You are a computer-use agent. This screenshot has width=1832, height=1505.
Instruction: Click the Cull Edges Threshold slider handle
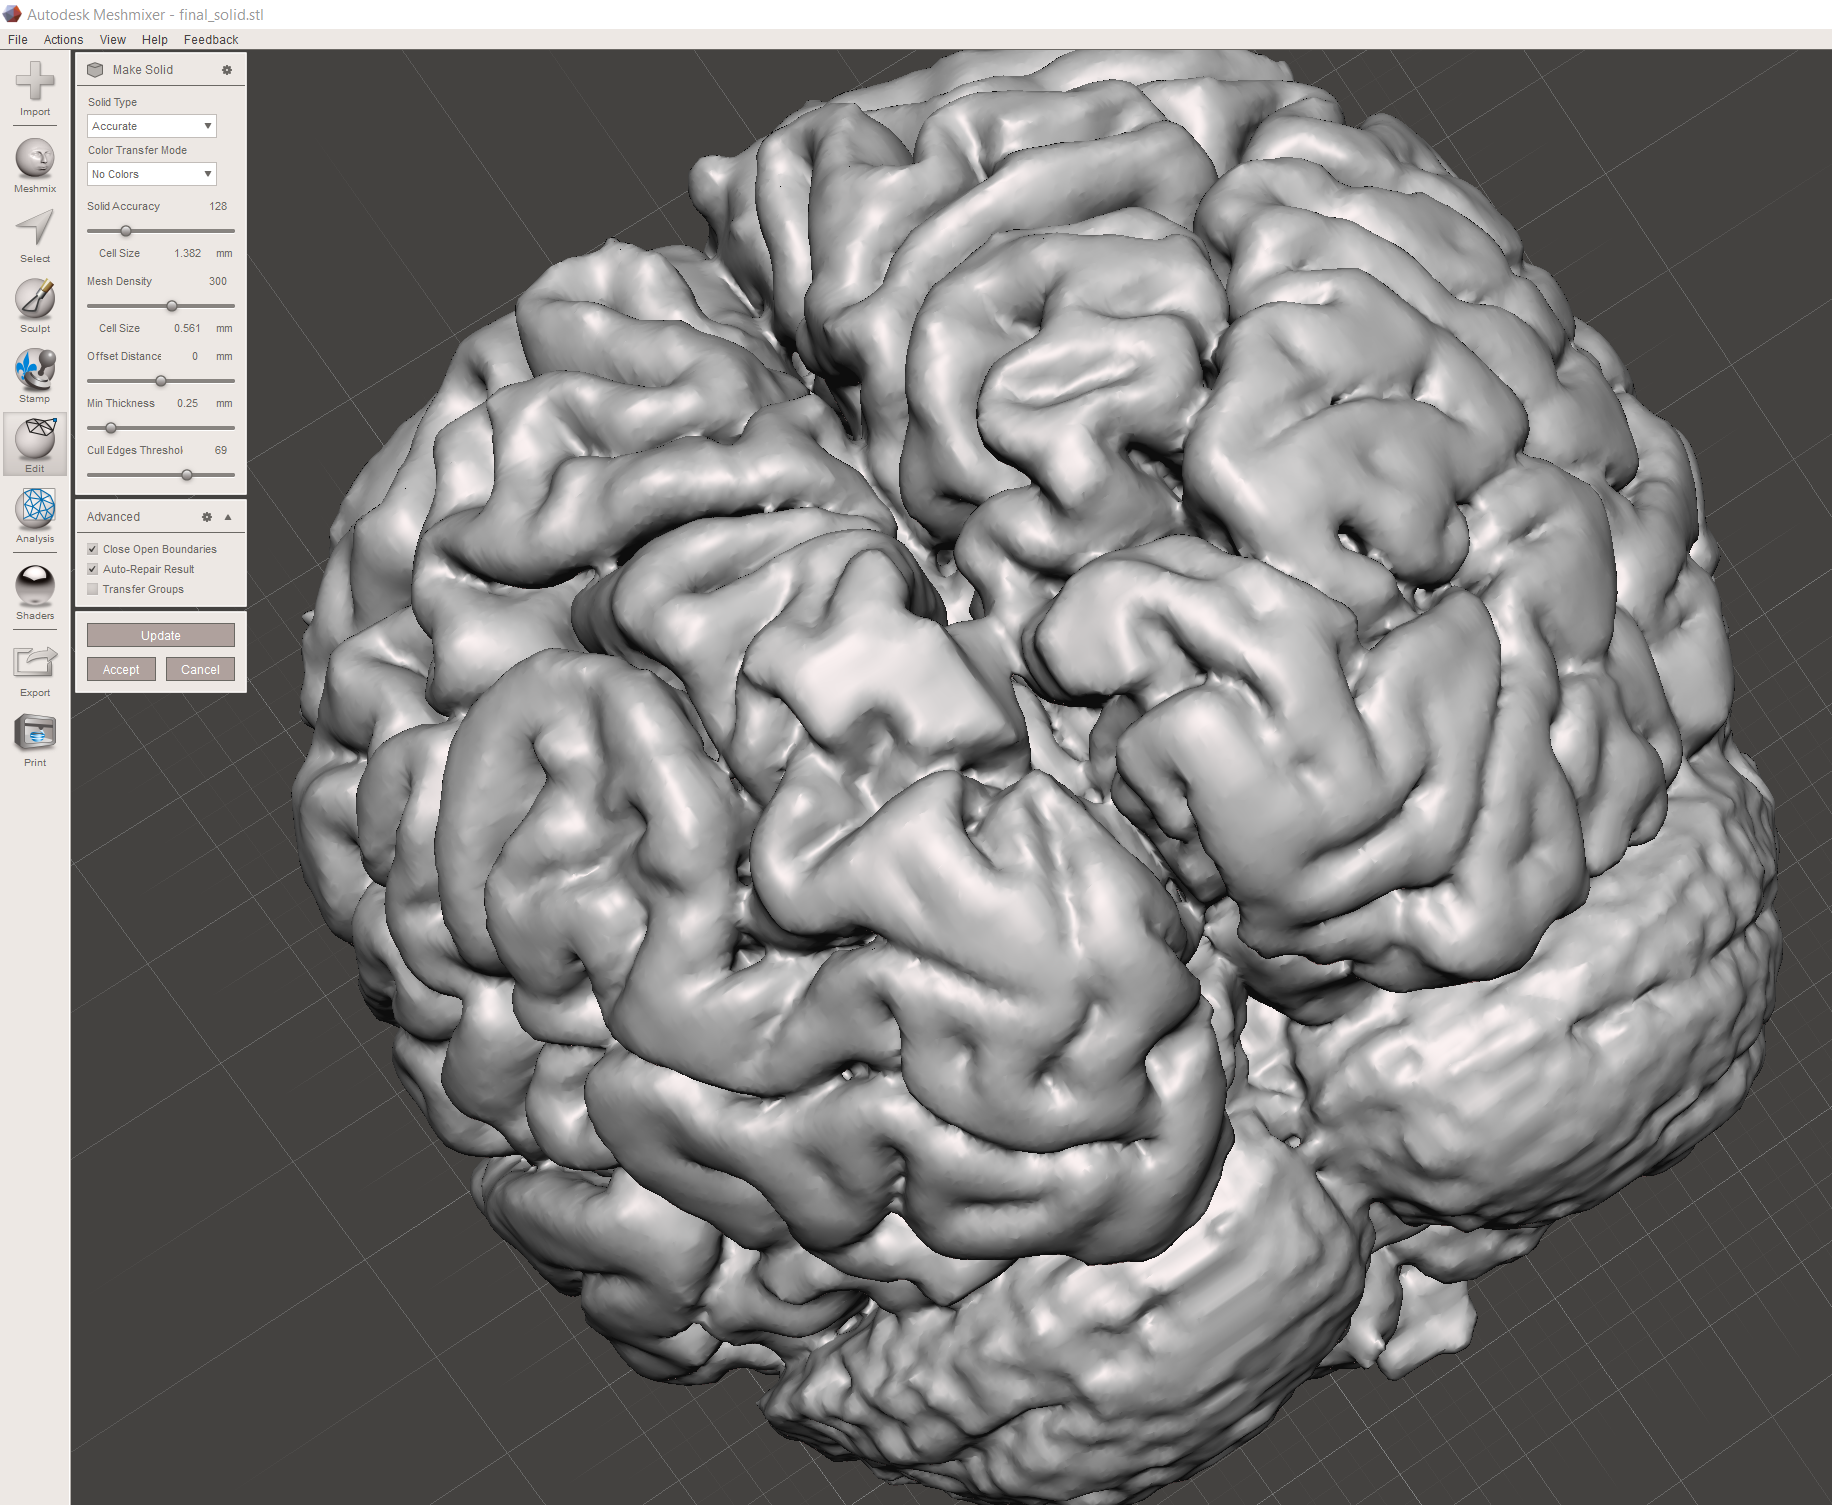pos(187,475)
